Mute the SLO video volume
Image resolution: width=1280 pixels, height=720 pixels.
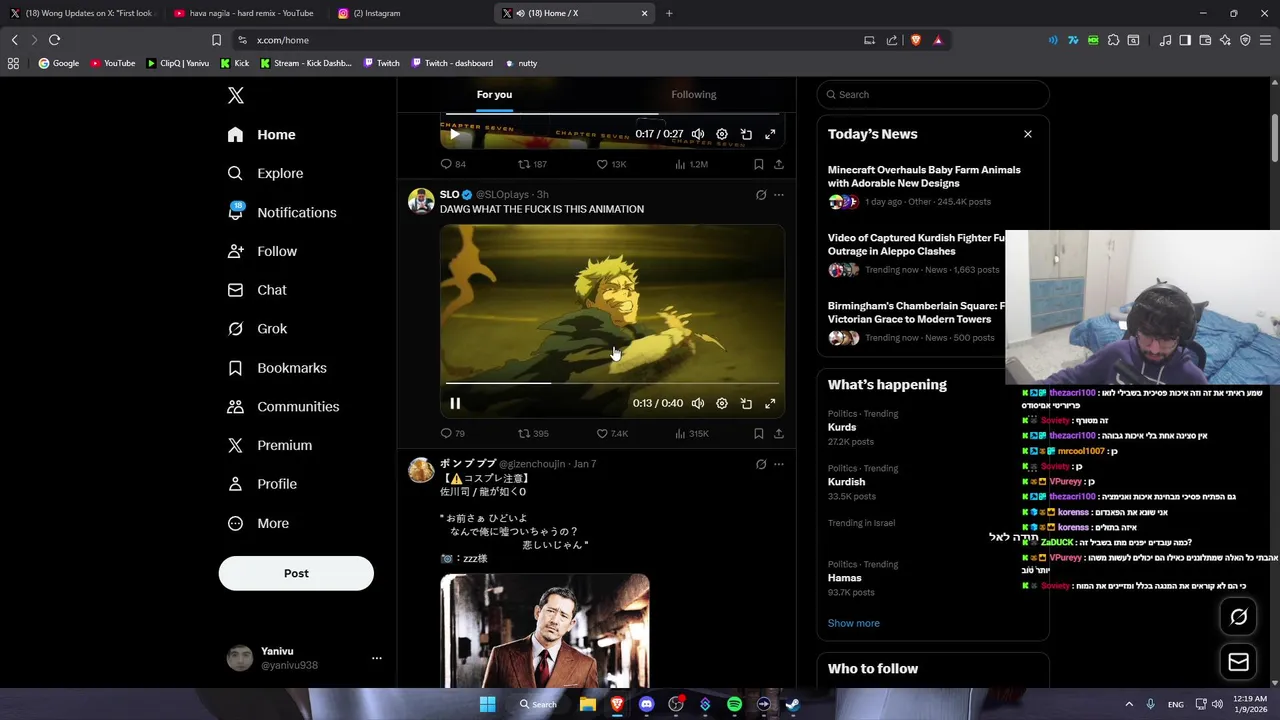coord(698,403)
